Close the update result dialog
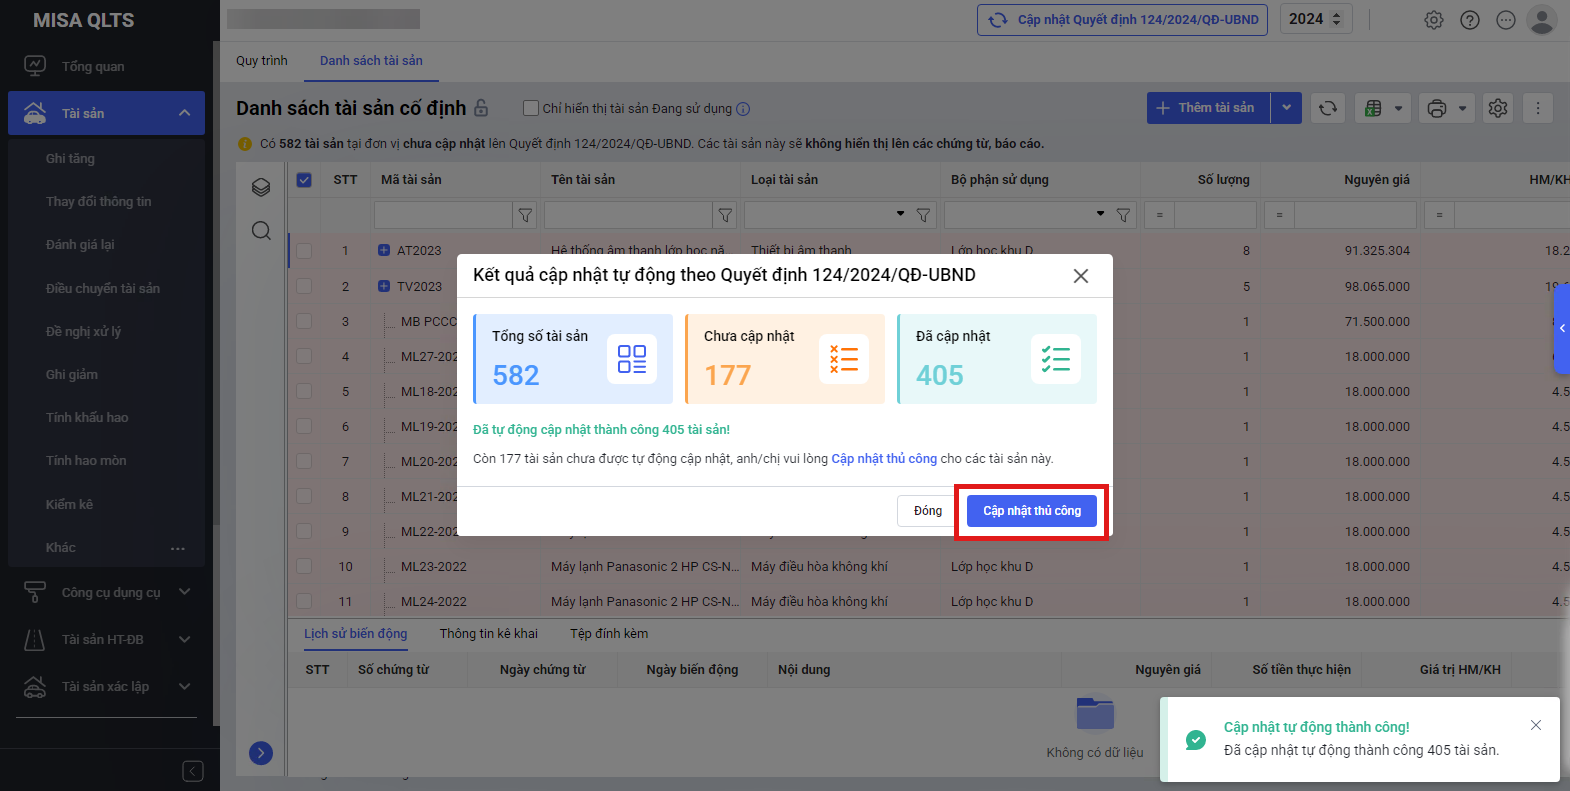This screenshot has width=1570, height=791. [1081, 276]
